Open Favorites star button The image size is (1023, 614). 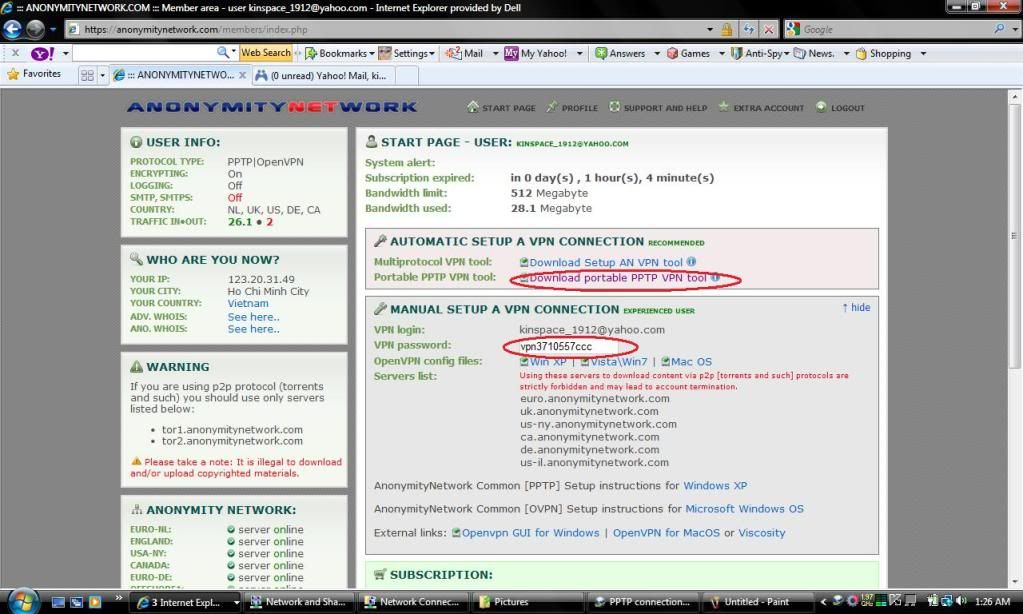coord(34,74)
